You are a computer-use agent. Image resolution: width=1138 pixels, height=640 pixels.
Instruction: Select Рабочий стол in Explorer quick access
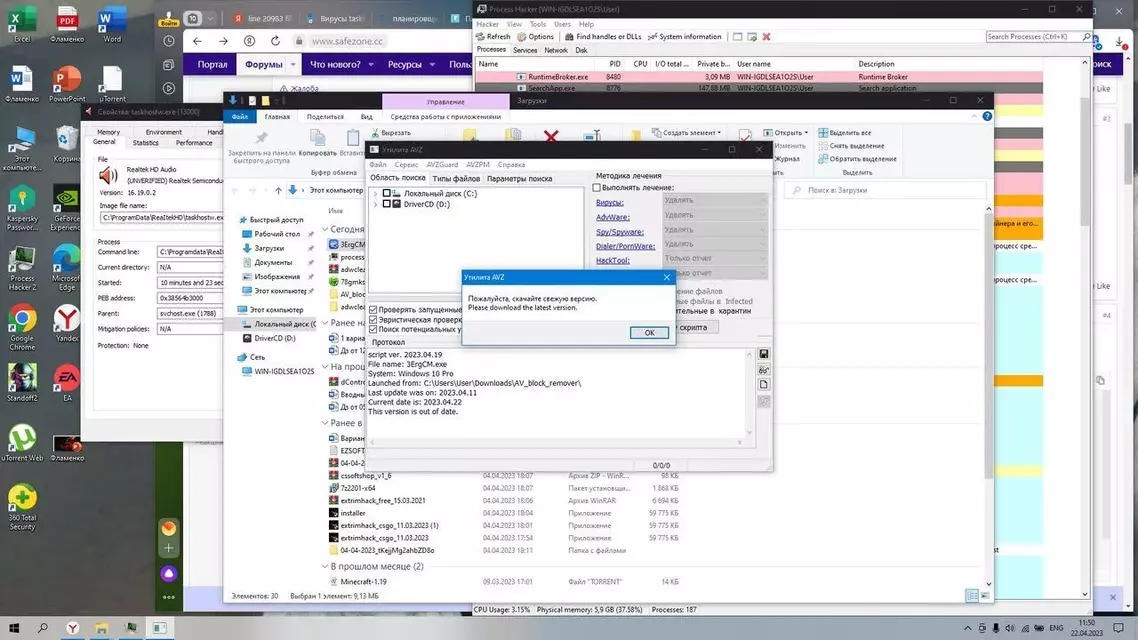[x=277, y=234]
